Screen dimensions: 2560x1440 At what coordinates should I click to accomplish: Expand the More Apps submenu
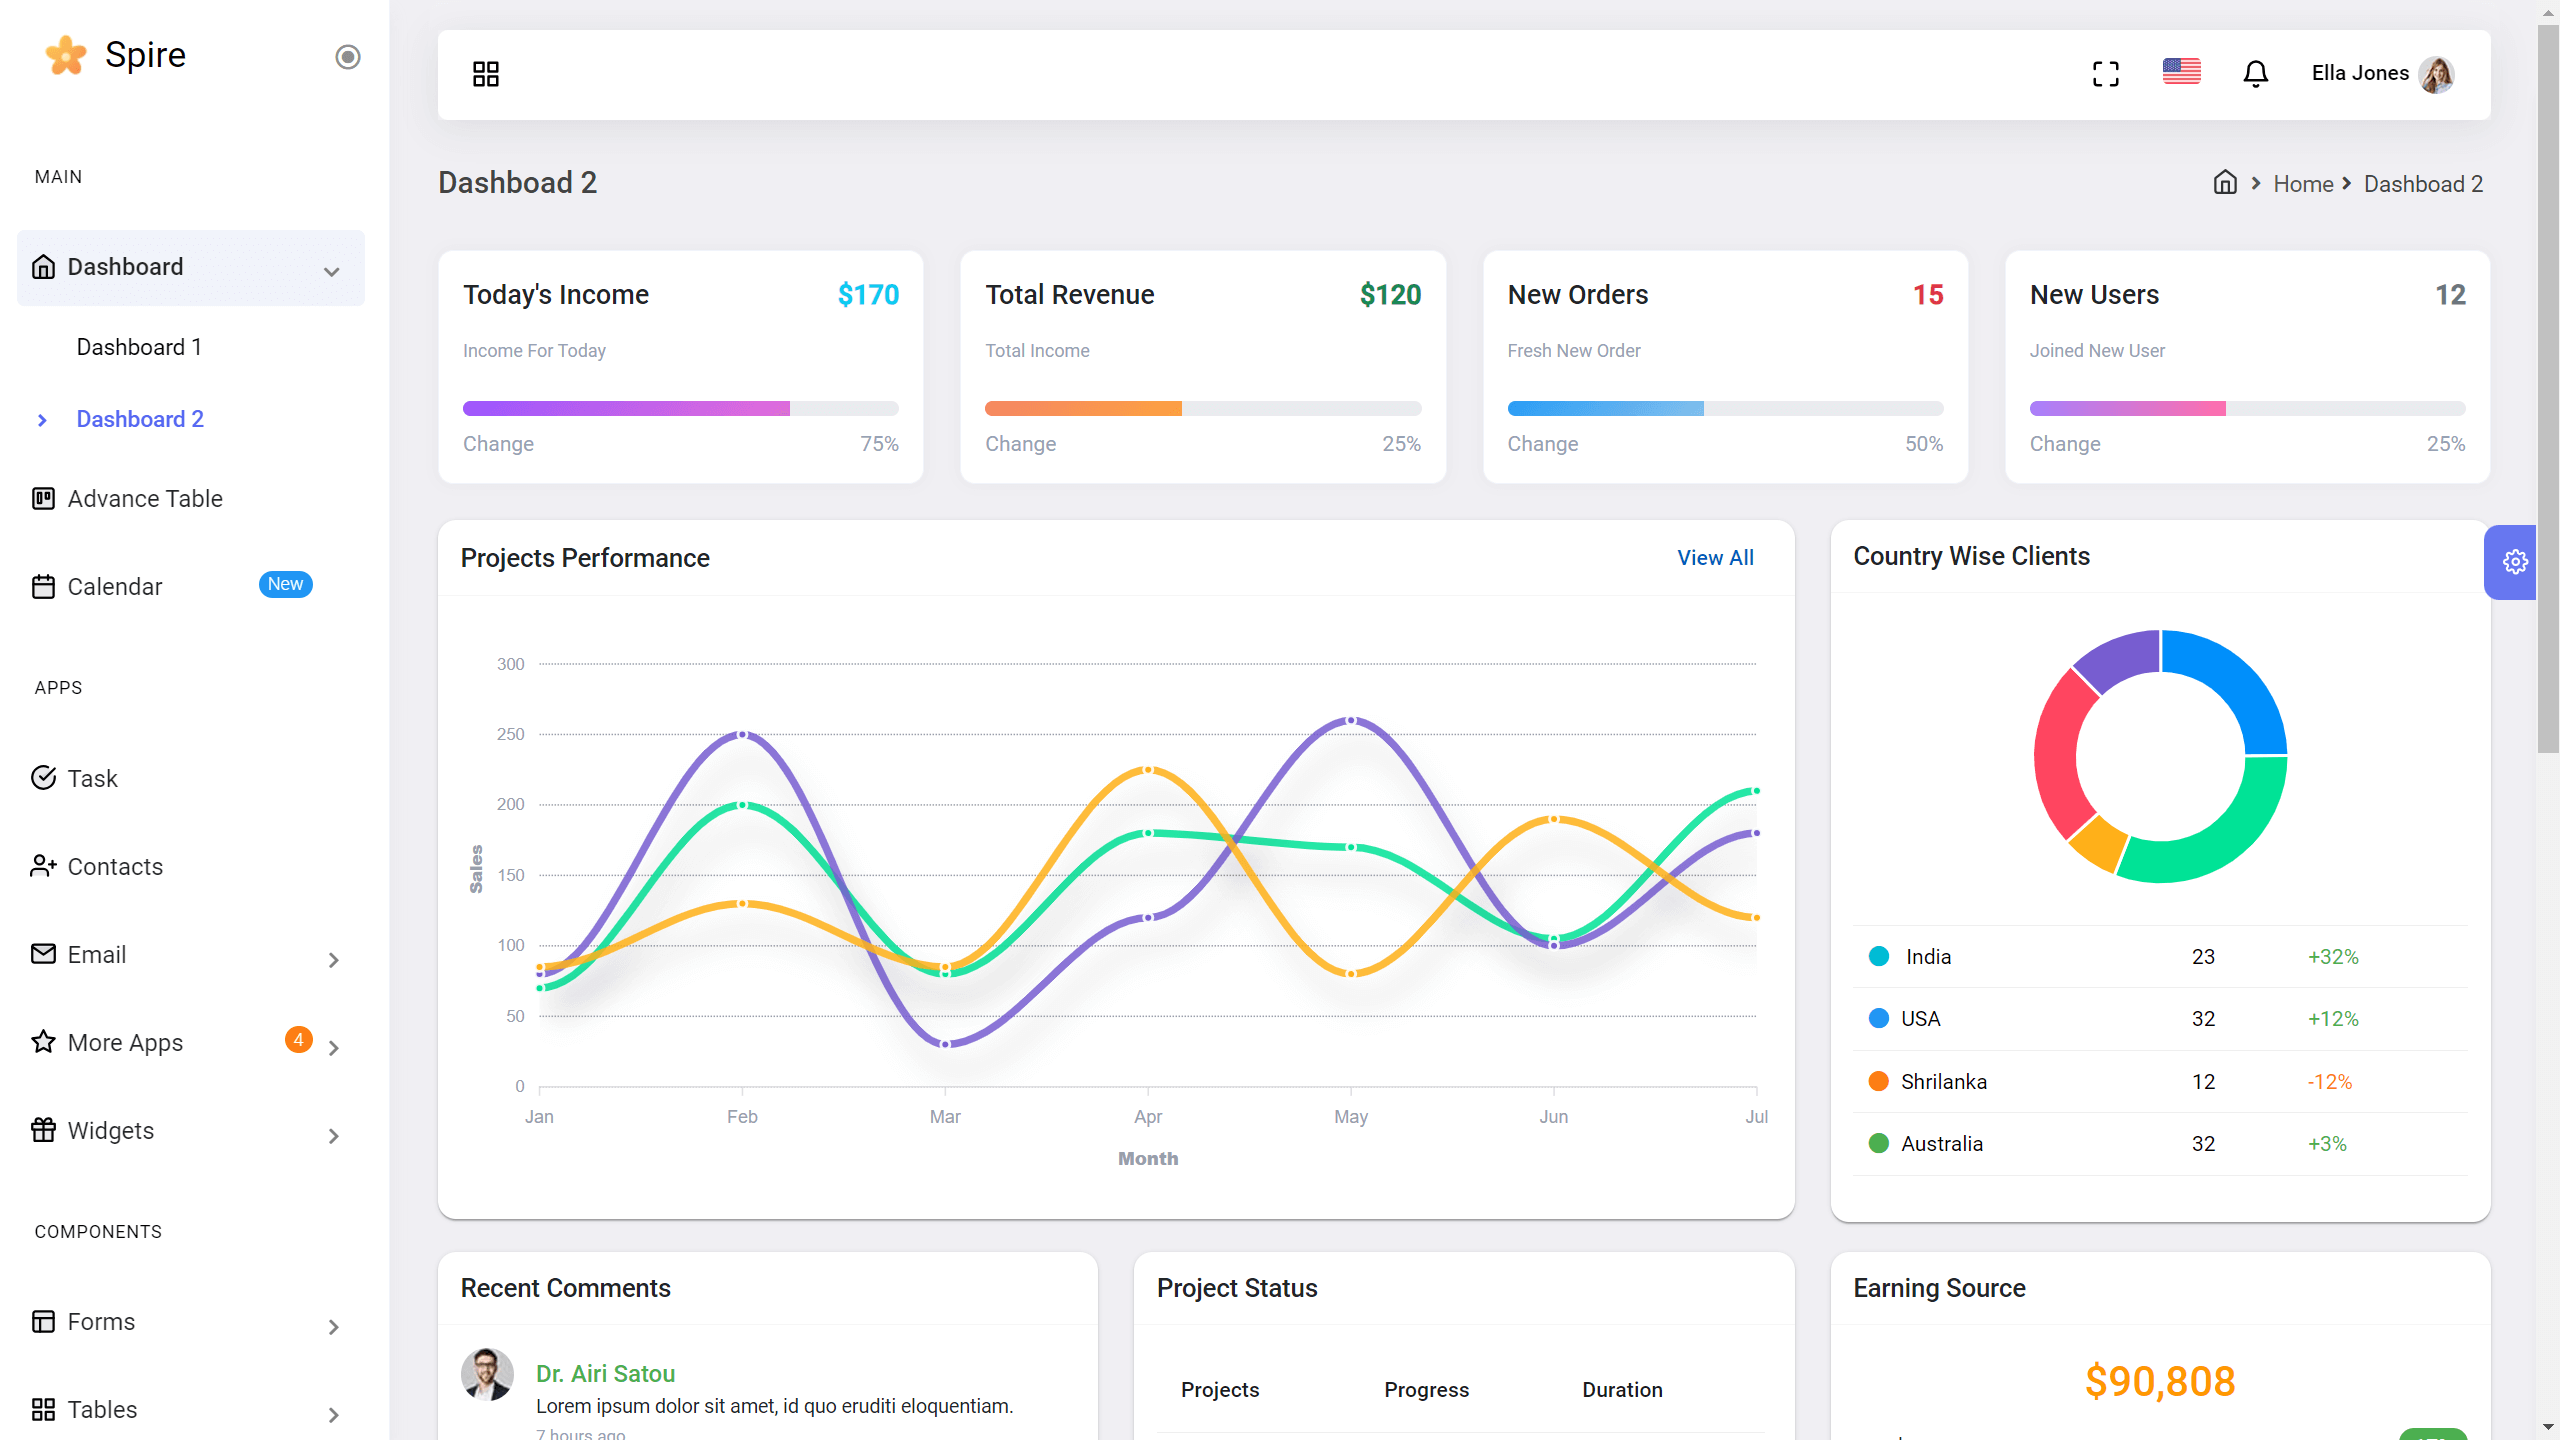point(334,1048)
